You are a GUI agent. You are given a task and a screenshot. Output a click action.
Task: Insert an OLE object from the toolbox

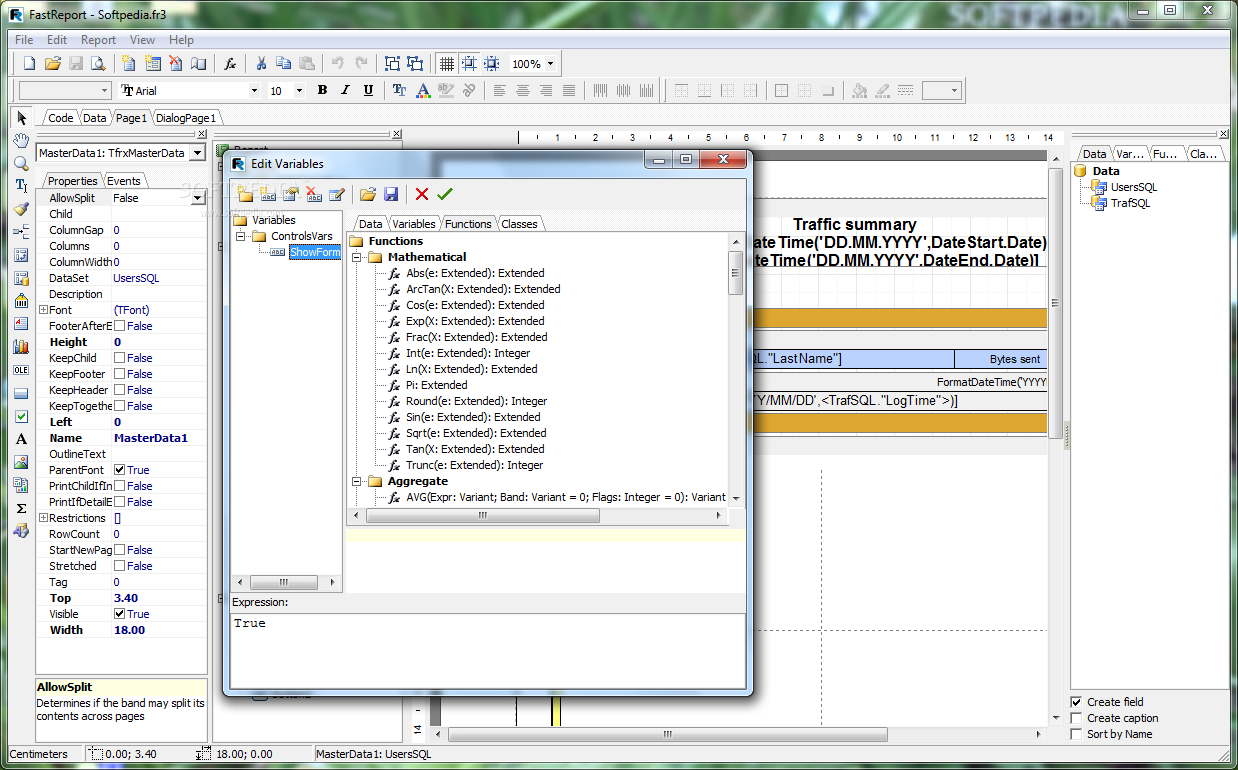21,370
